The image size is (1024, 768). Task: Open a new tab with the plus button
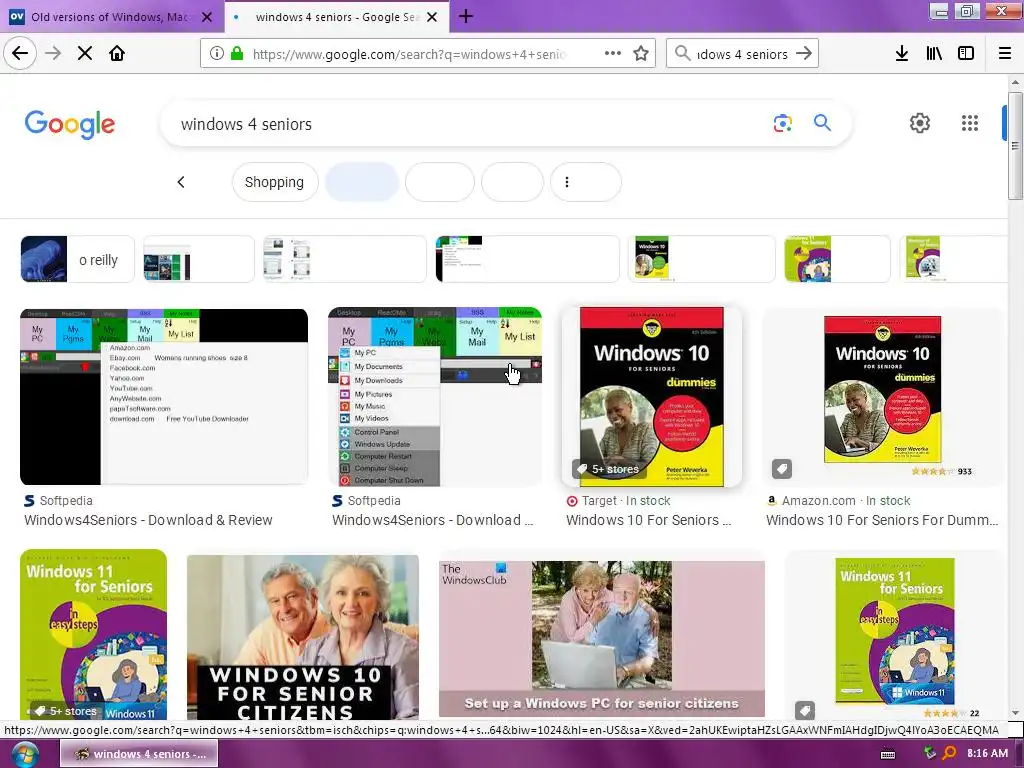point(466,16)
